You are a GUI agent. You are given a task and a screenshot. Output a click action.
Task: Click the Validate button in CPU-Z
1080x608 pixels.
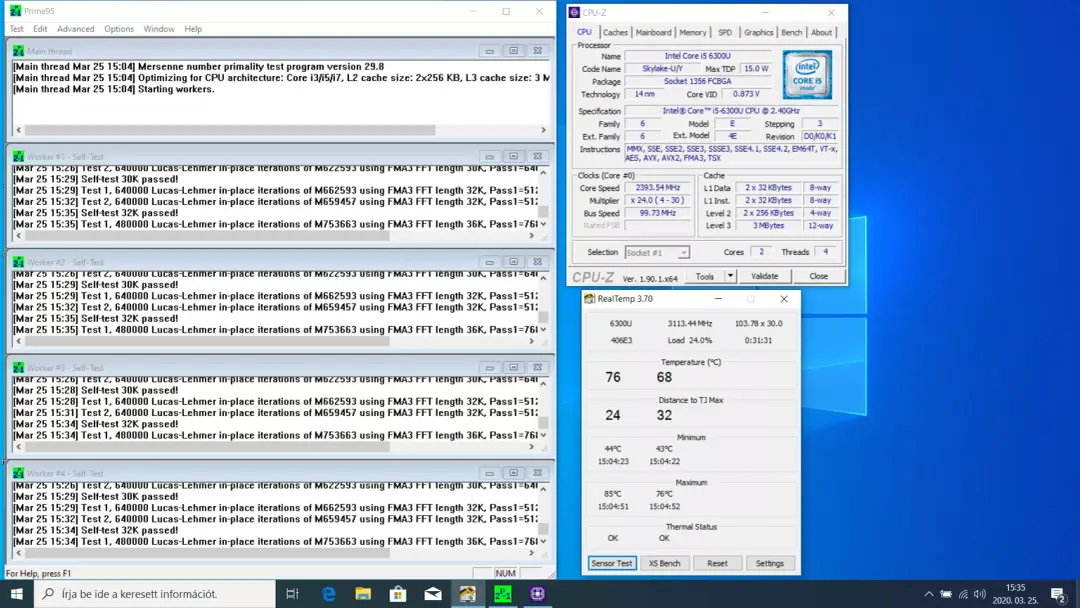pos(765,276)
